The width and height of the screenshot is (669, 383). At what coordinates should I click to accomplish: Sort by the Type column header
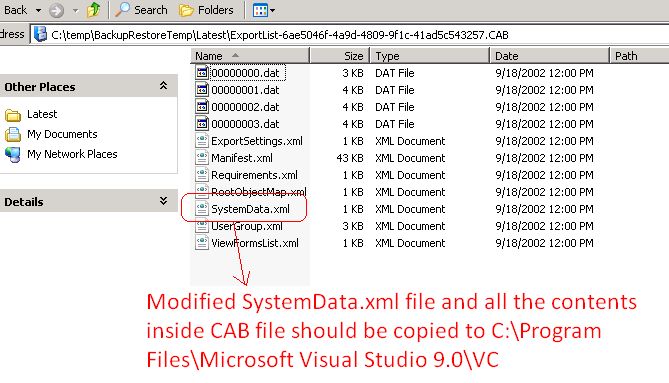[430, 56]
